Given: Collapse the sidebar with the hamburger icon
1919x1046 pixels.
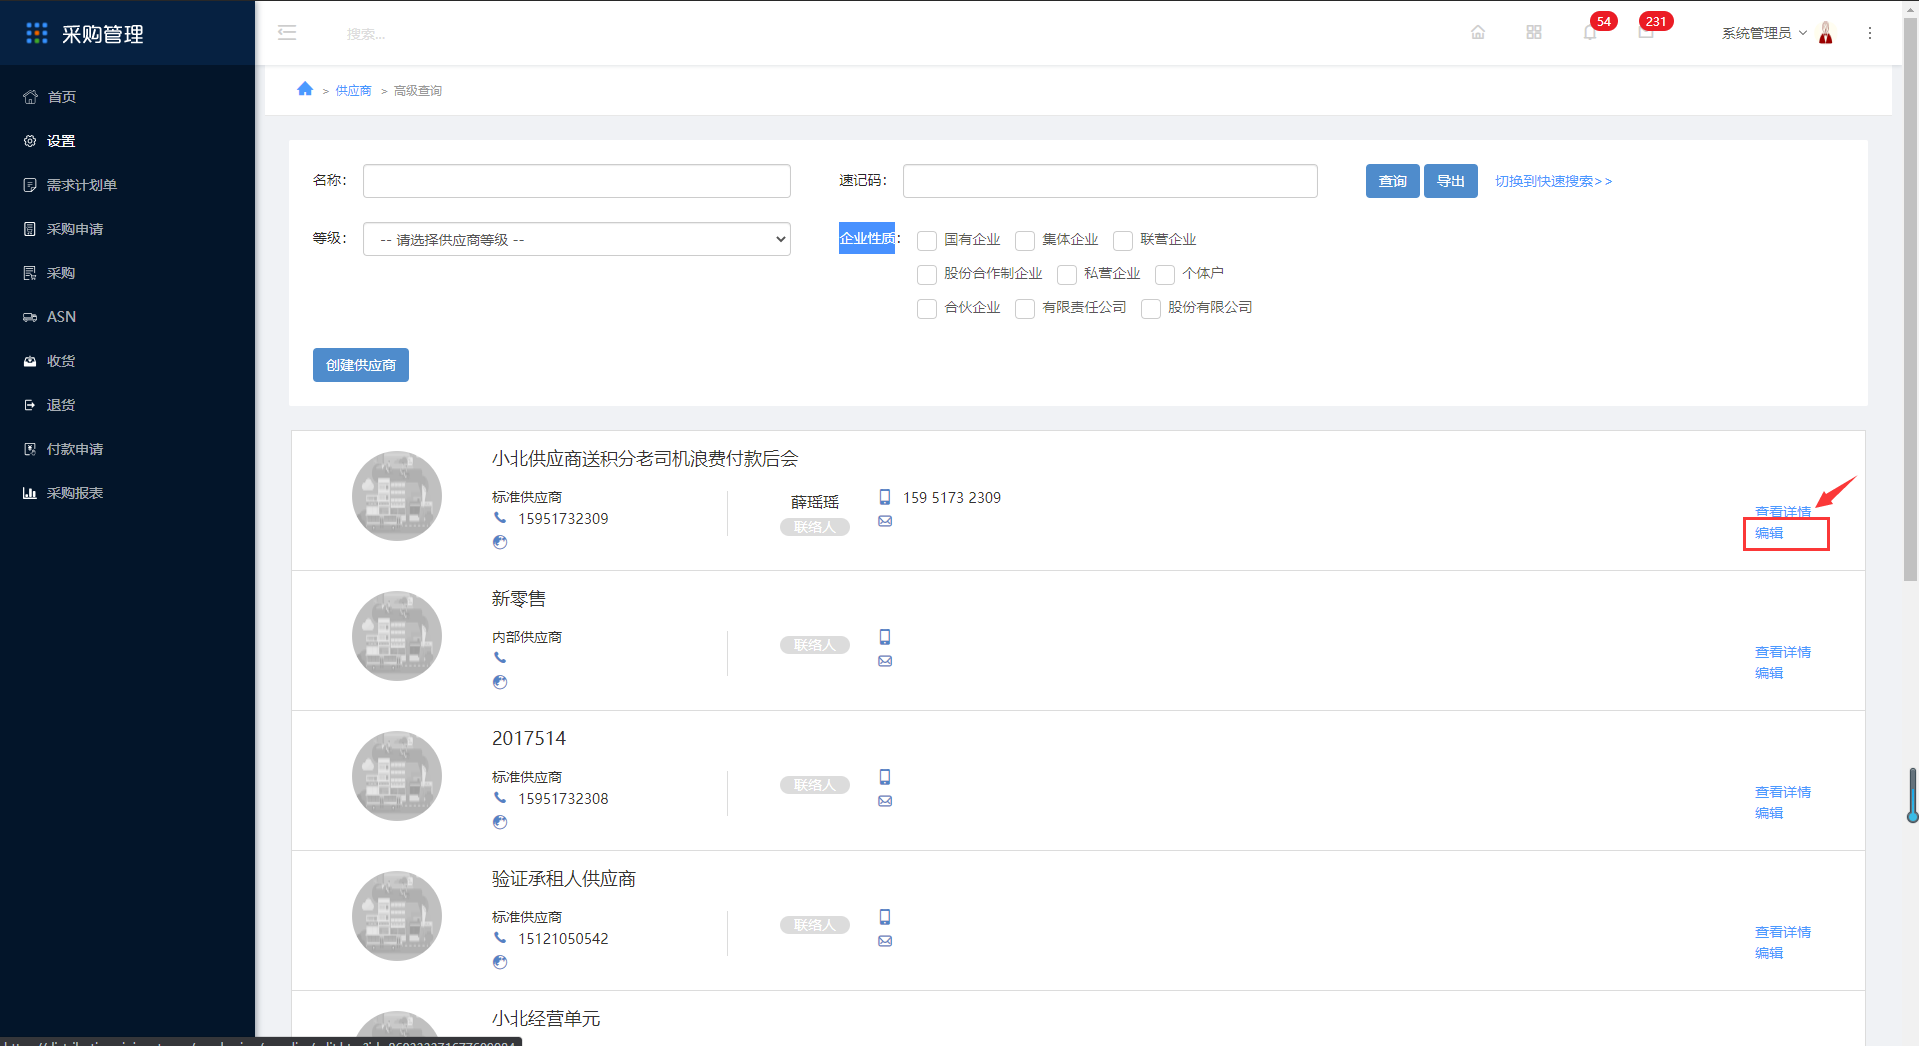Looking at the screenshot, I should 287,33.
